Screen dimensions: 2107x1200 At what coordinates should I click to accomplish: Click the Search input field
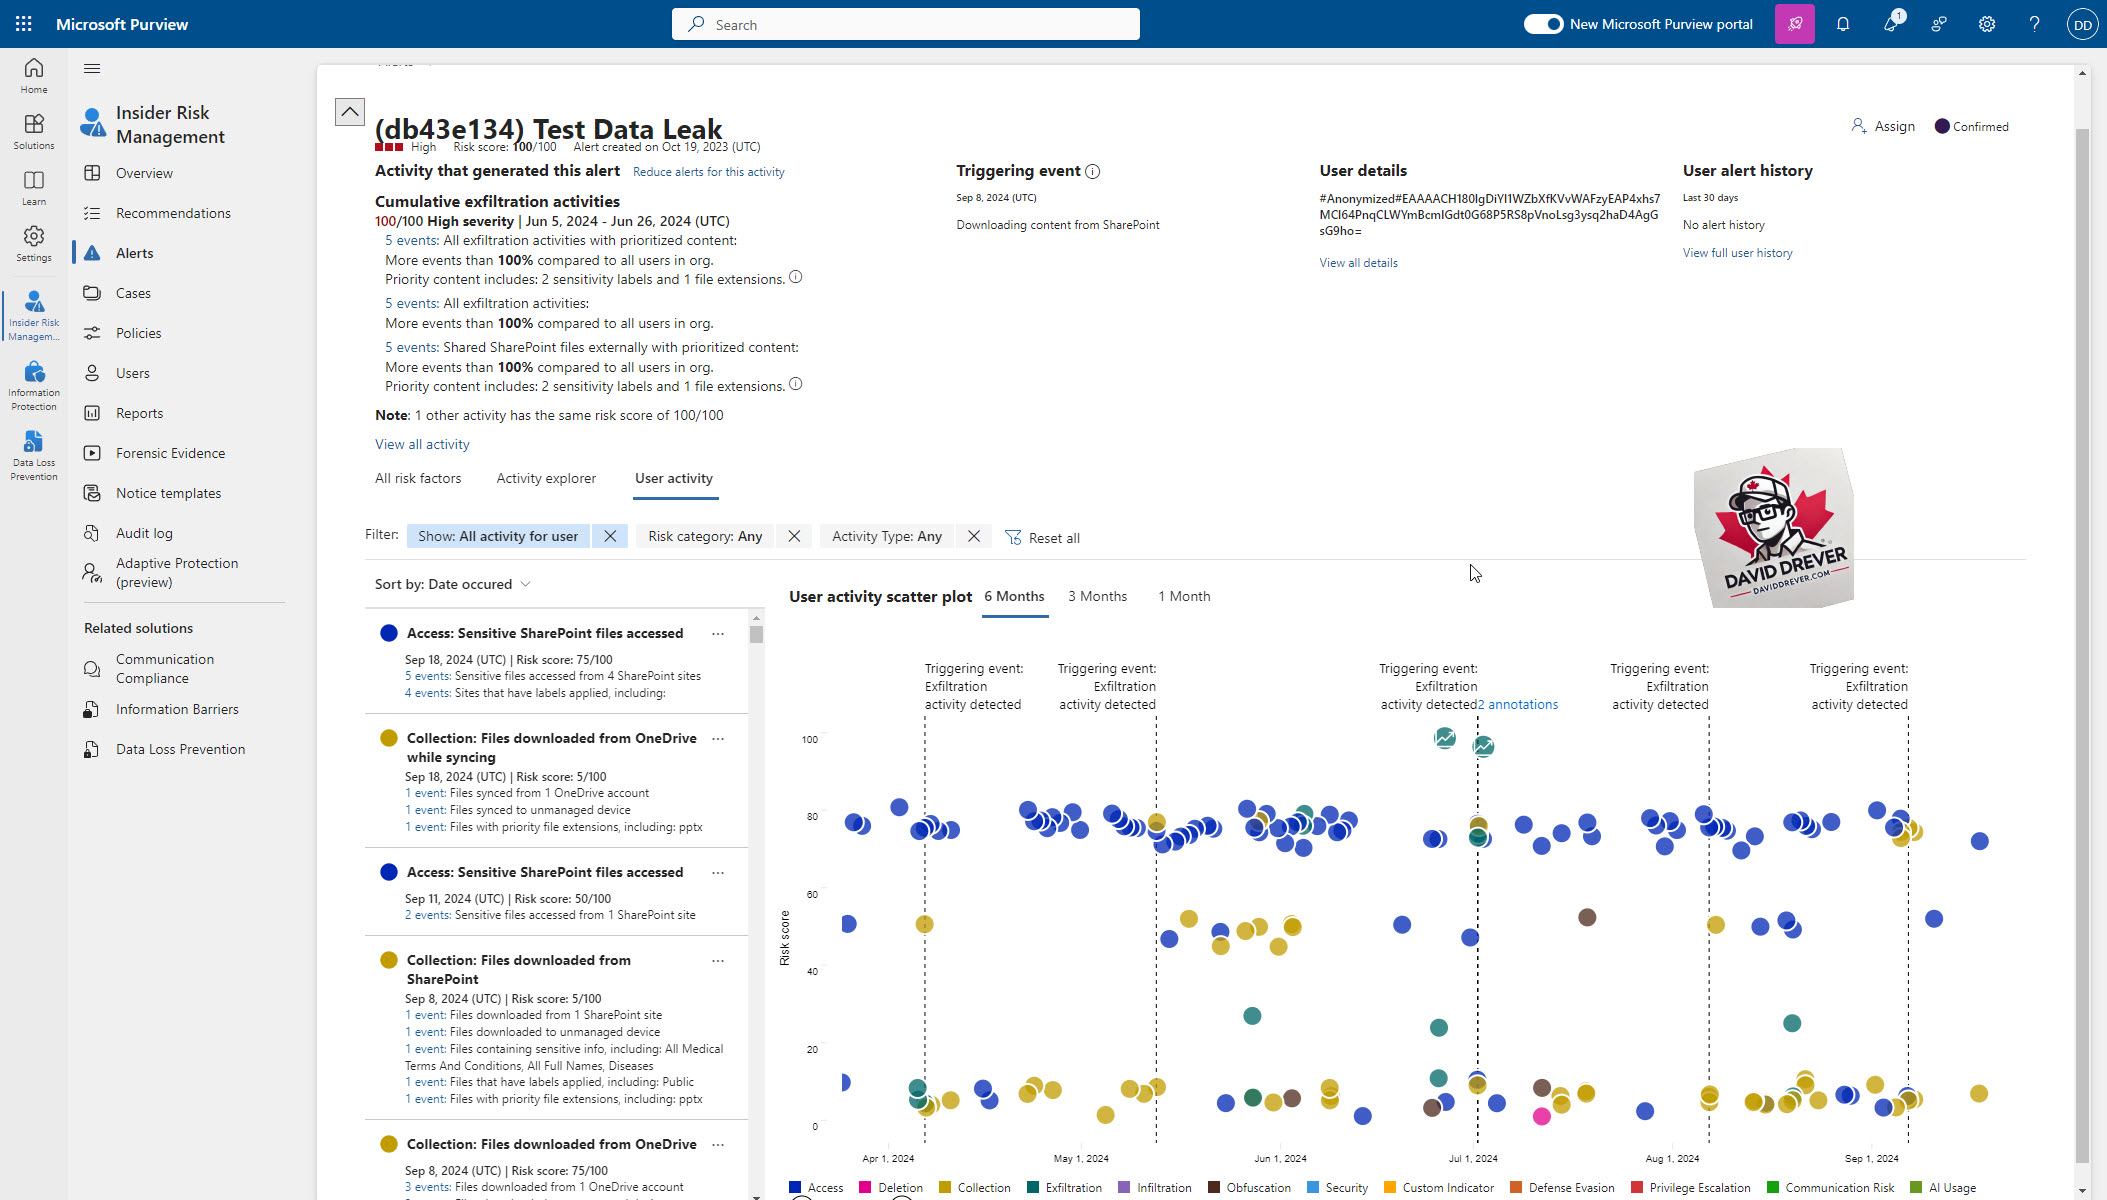click(906, 24)
